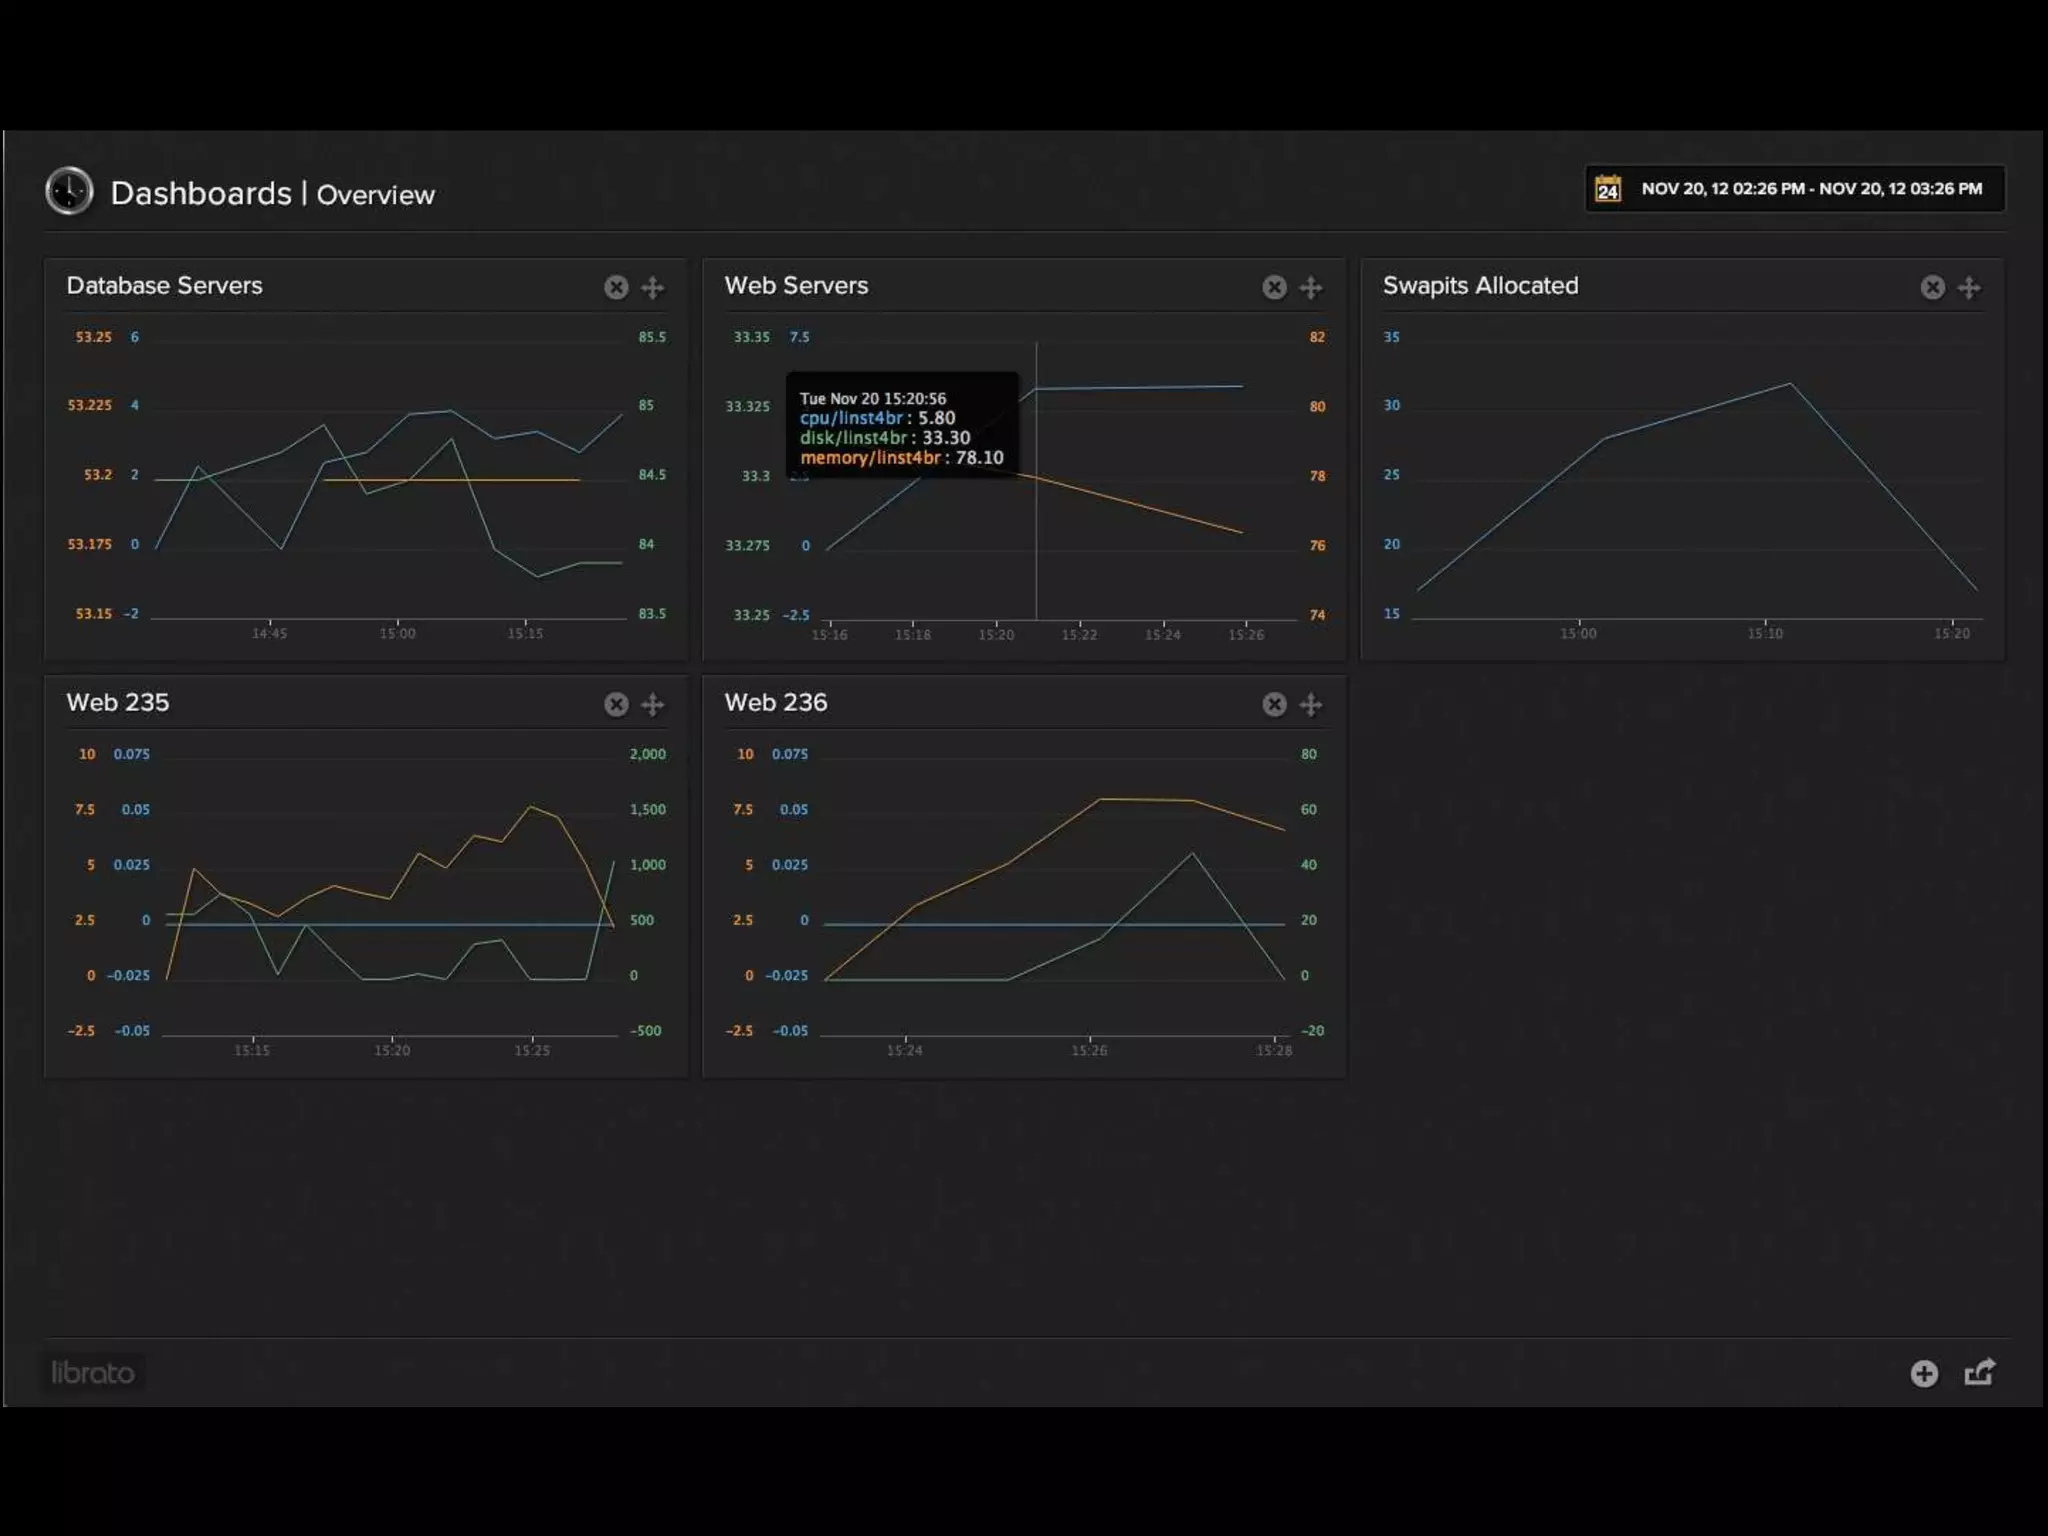
Task: Click the clock logo icon beside Dashboards
Action: click(x=69, y=191)
